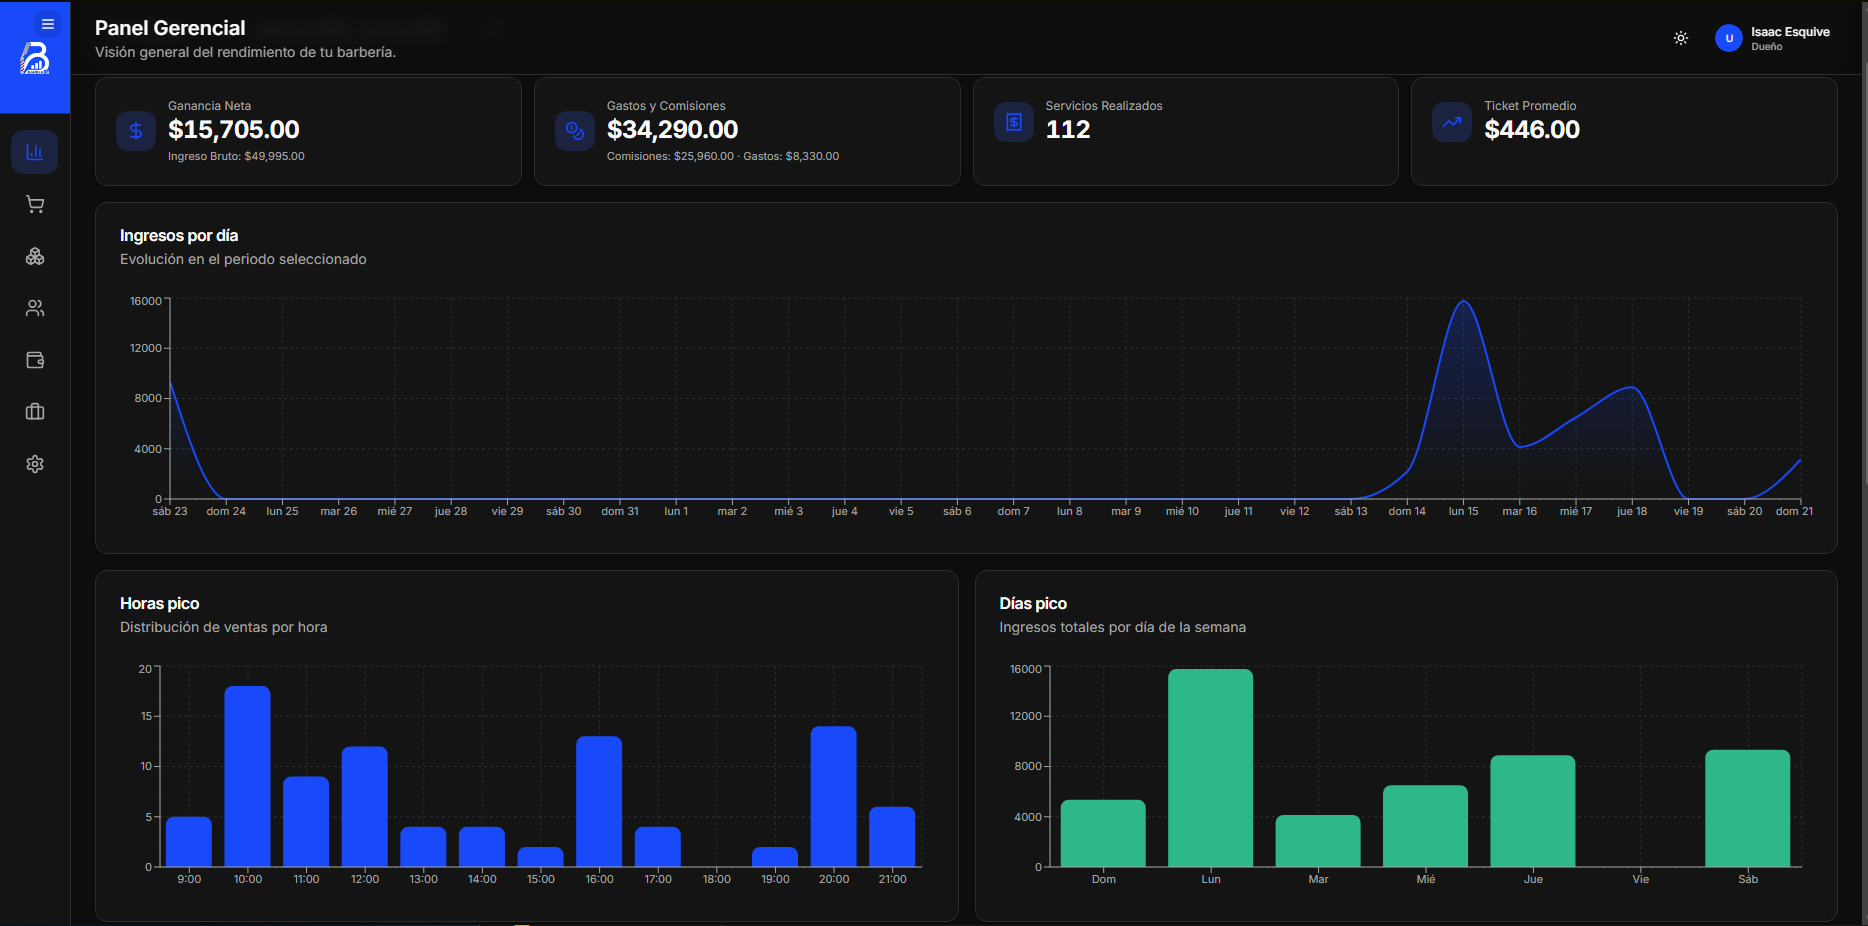Click the page vertical scrollbar
1868x926 pixels.
pos(1863,463)
